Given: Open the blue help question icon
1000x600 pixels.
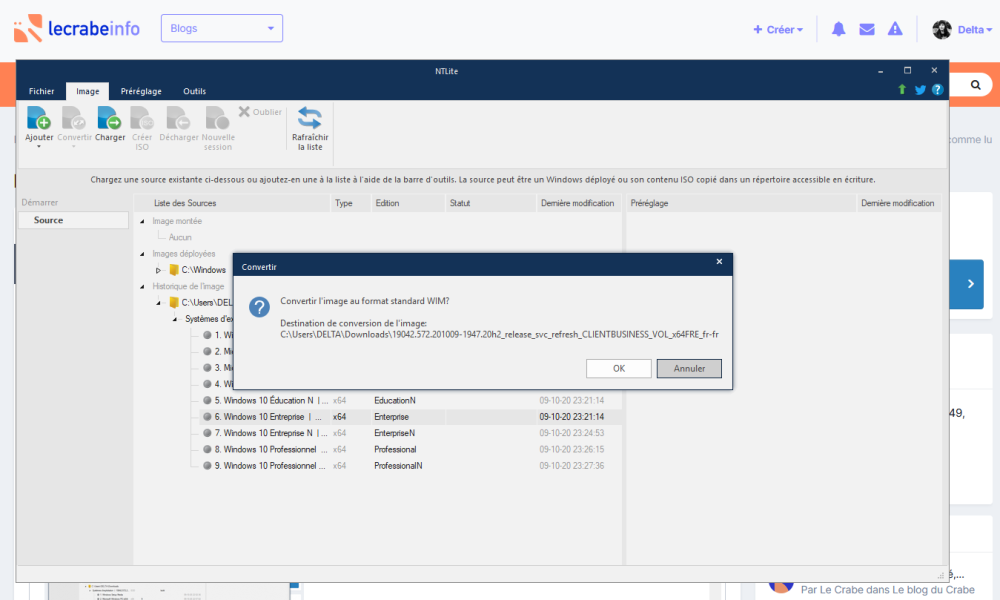Looking at the screenshot, I should pyautogui.click(x=937, y=90).
